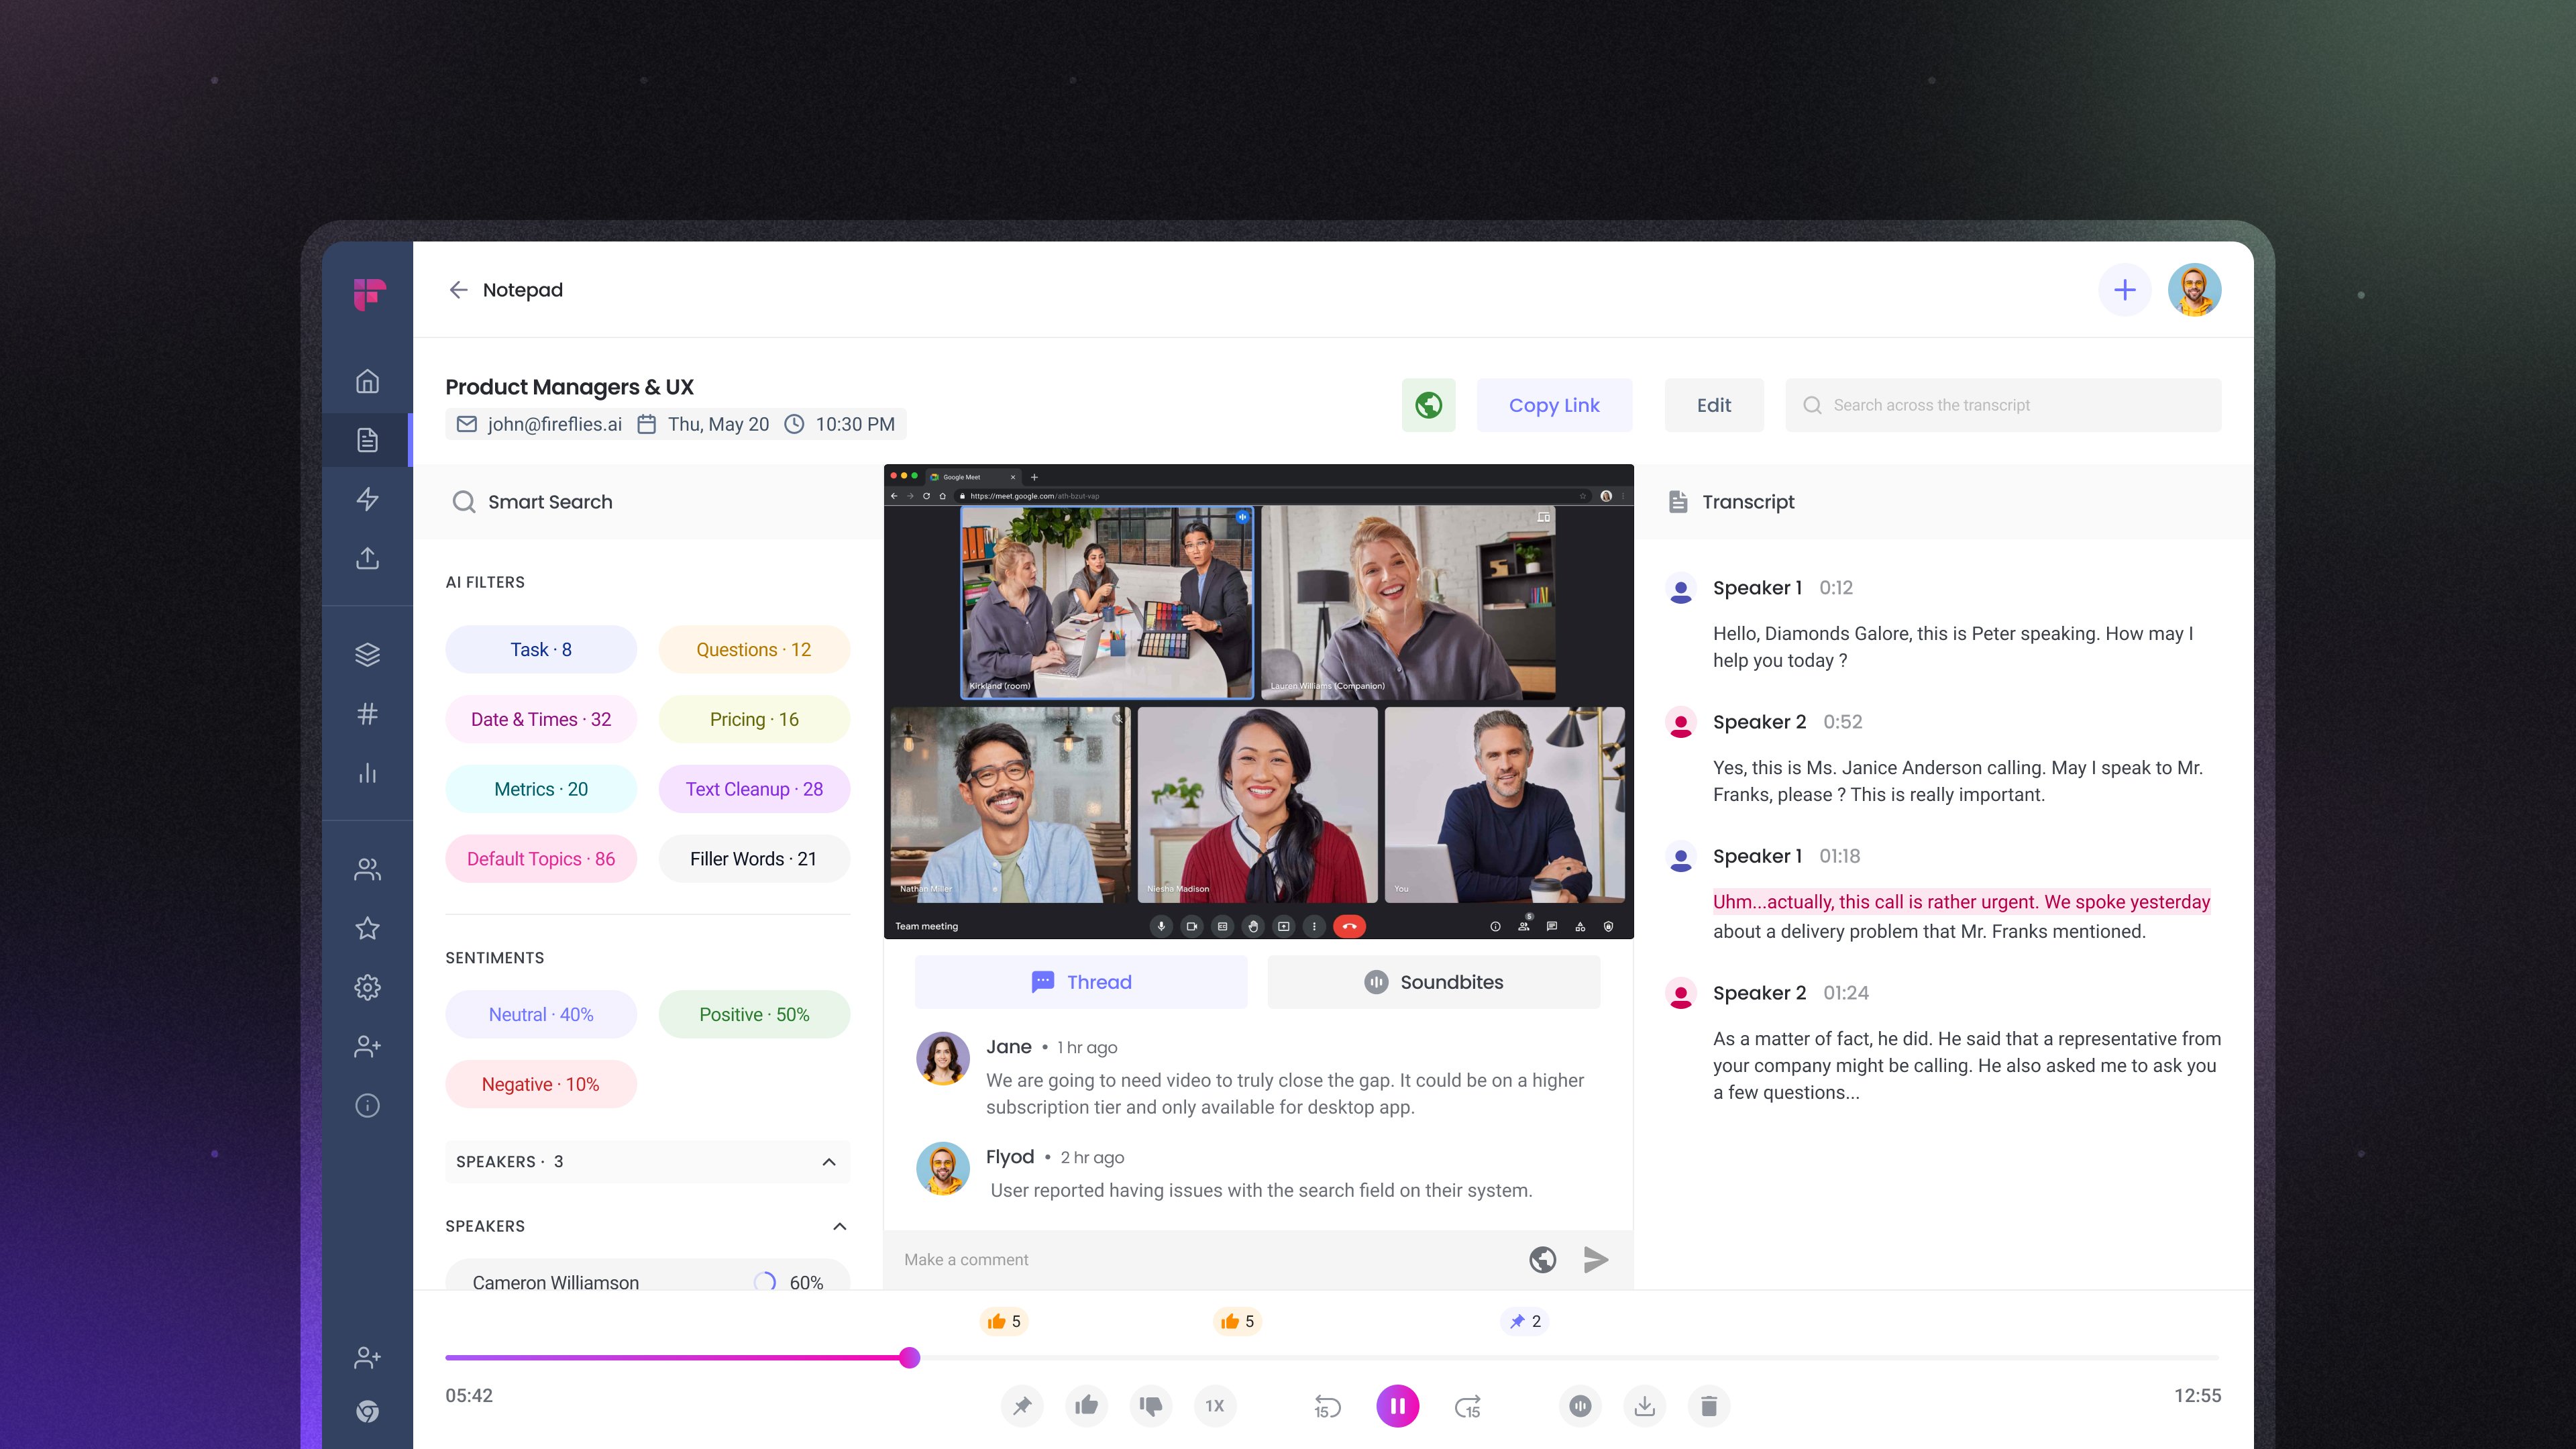Change playback speed from 1X
Viewport: 2576px width, 1449px height.
coord(1214,1405)
